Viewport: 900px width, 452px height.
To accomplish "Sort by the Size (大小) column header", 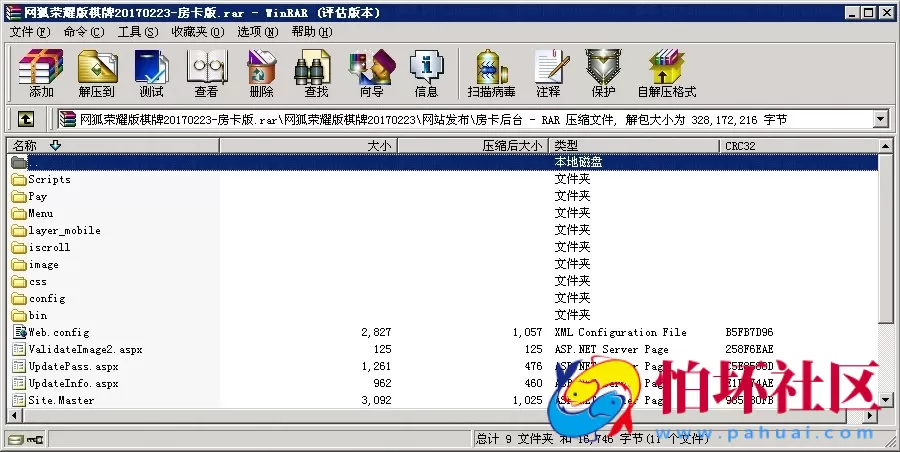I will pos(309,146).
